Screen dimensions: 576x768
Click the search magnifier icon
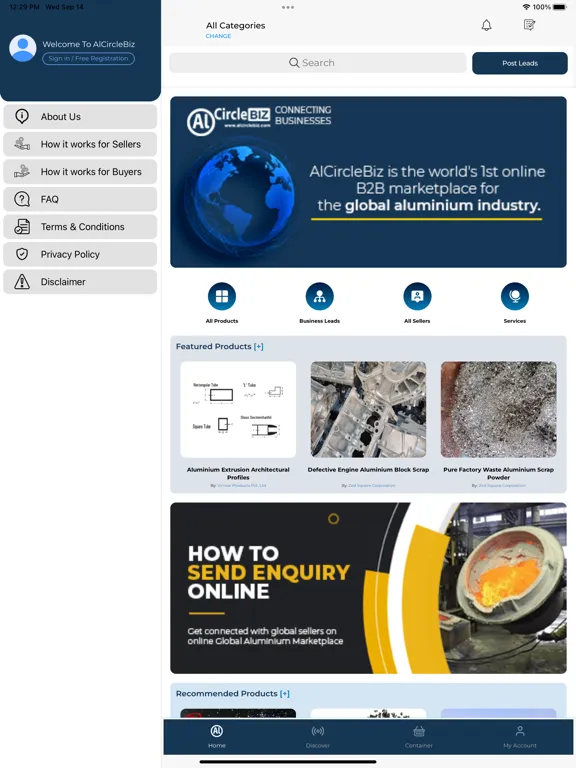(x=294, y=63)
